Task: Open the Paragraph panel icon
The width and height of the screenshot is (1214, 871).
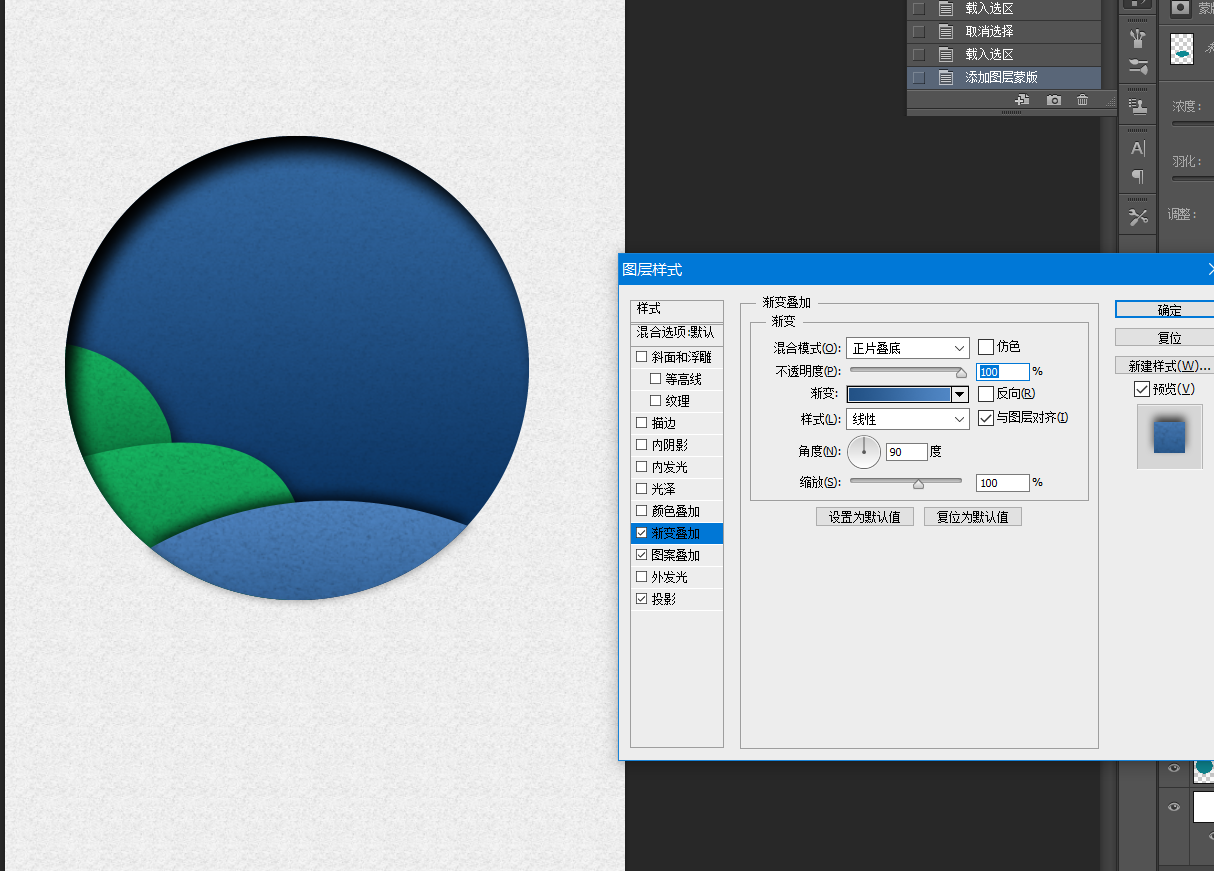Action: tap(1138, 177)
